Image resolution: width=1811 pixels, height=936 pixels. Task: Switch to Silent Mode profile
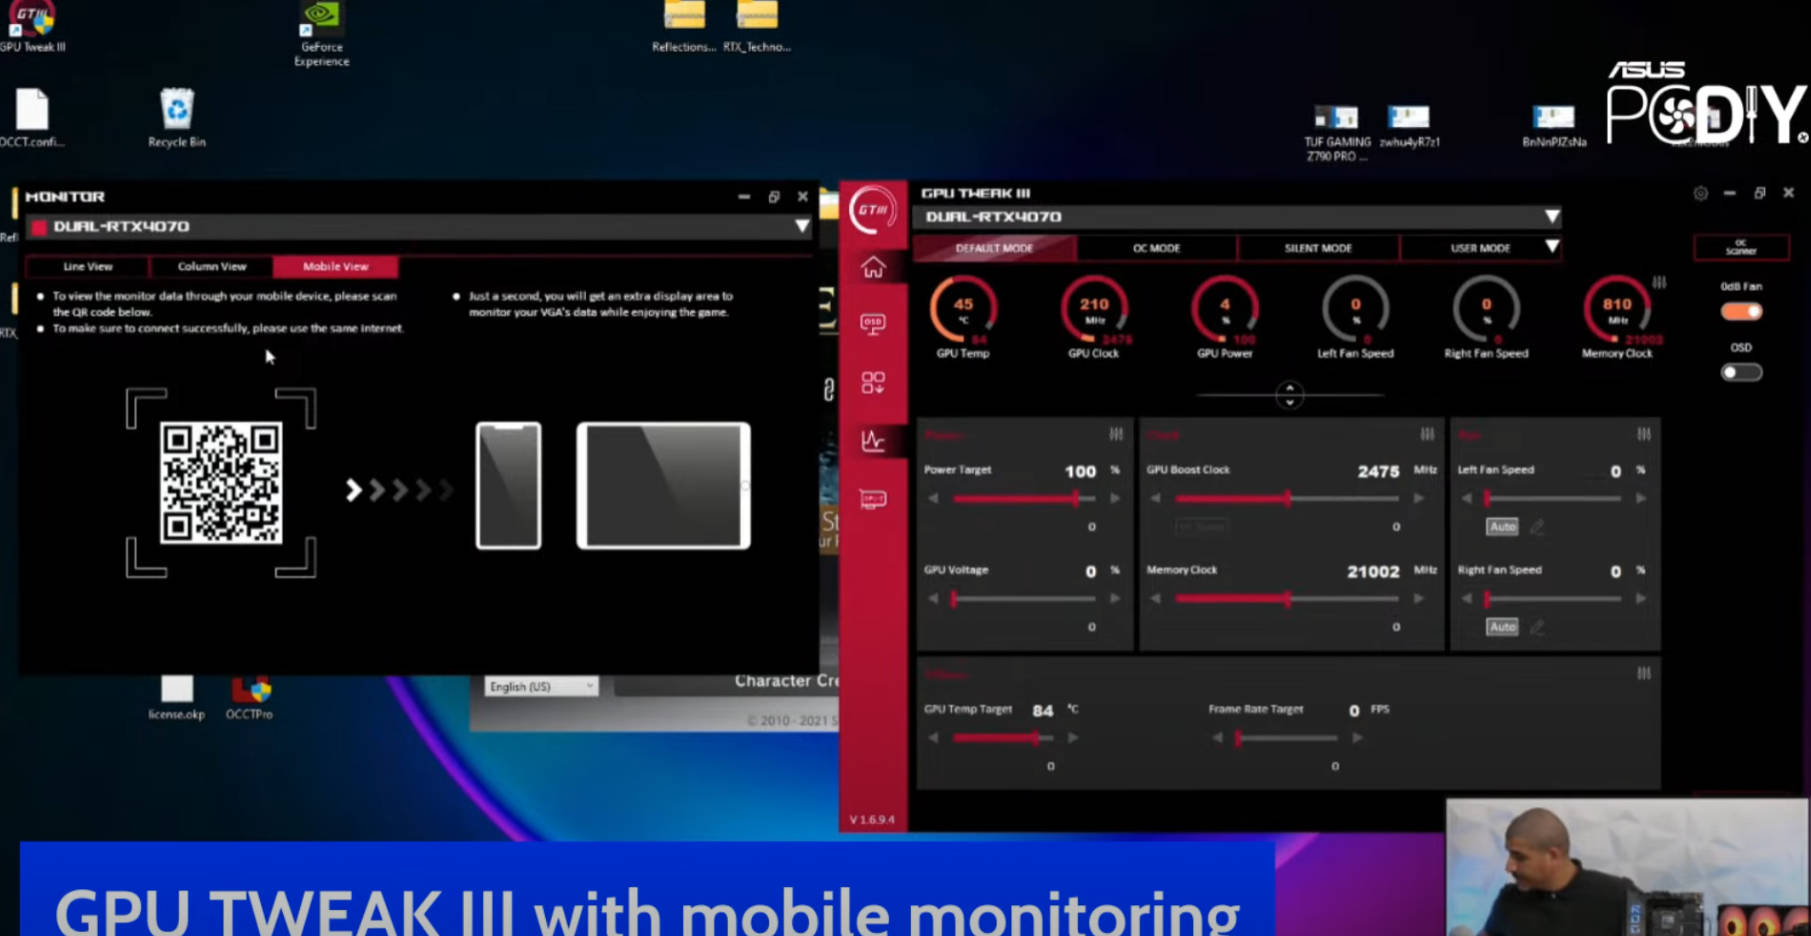pos(1318,248)
